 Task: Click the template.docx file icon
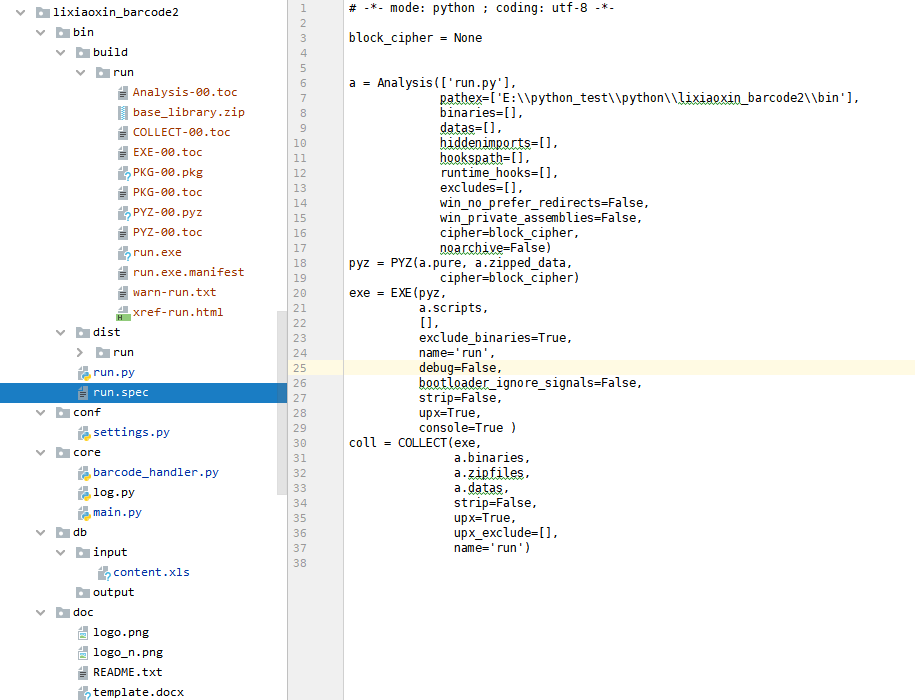[83, 693]
